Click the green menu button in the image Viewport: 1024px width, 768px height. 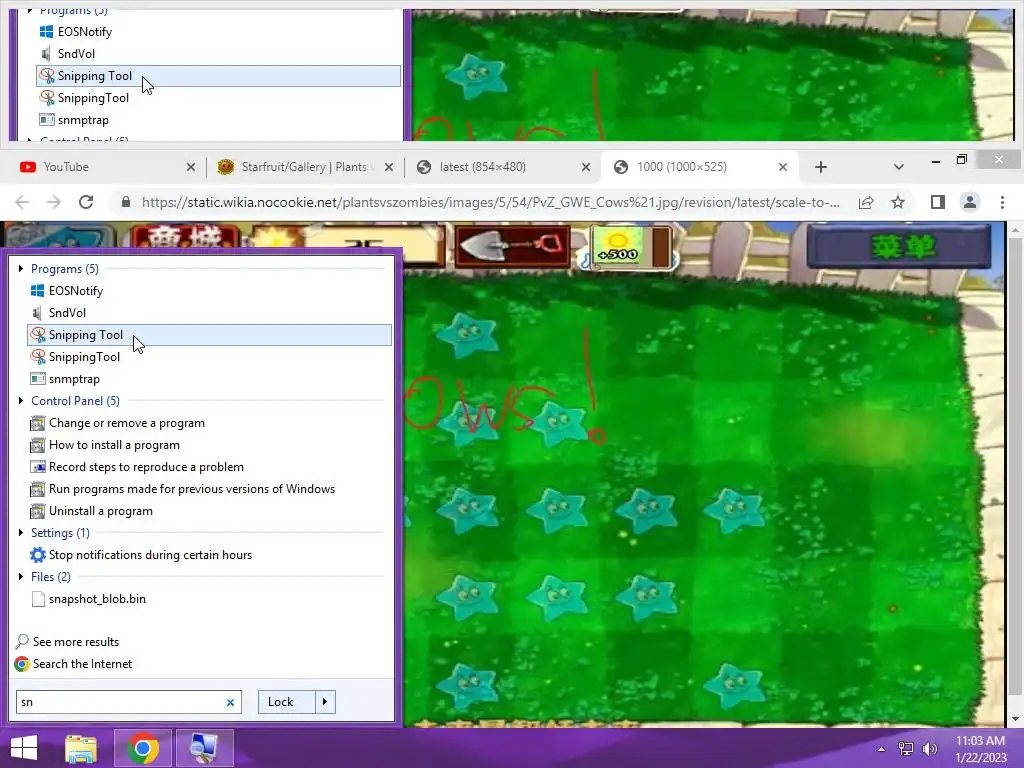tap(899, 246)
